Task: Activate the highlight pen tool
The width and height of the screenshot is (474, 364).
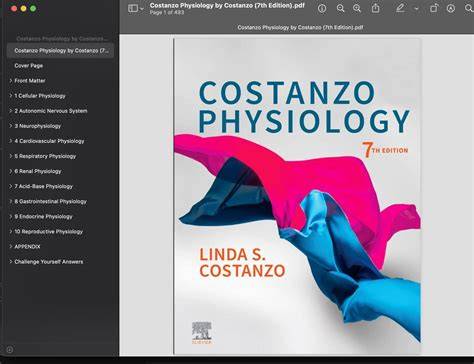Action: [400, 8]
